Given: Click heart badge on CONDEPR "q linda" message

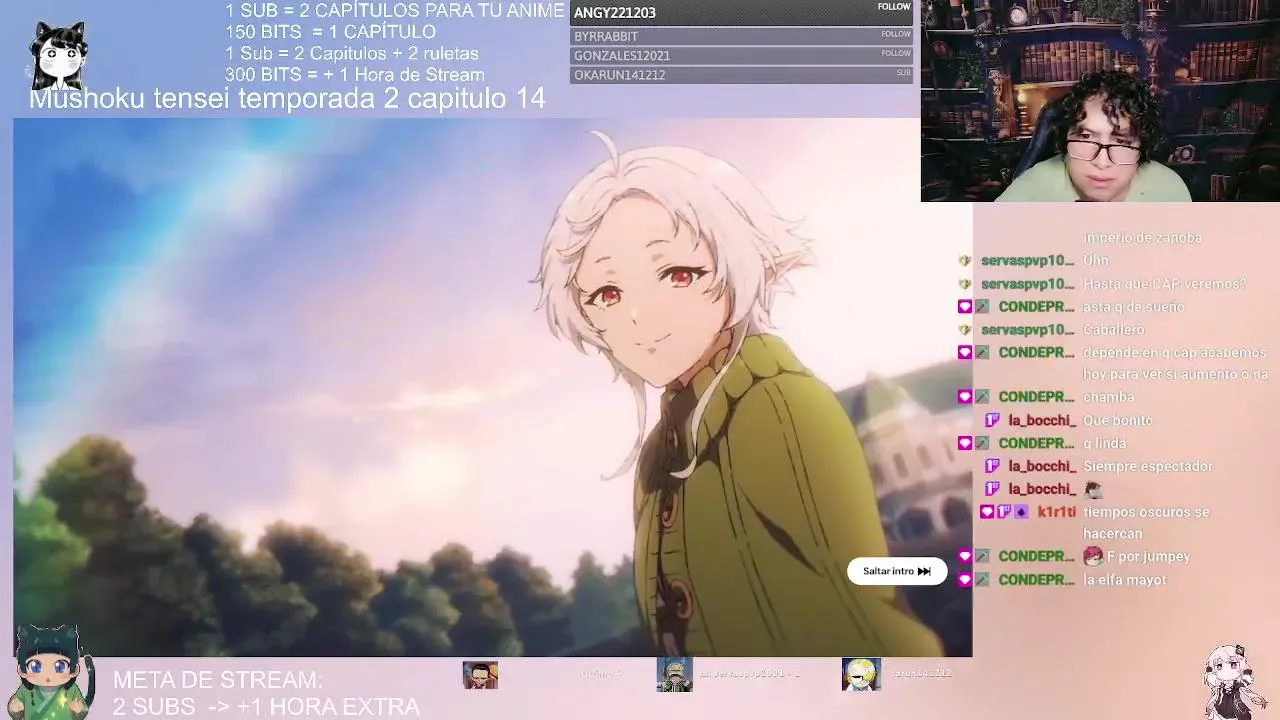Looking at the screenshot, I should pyautogui.click(x=965, y=443).
